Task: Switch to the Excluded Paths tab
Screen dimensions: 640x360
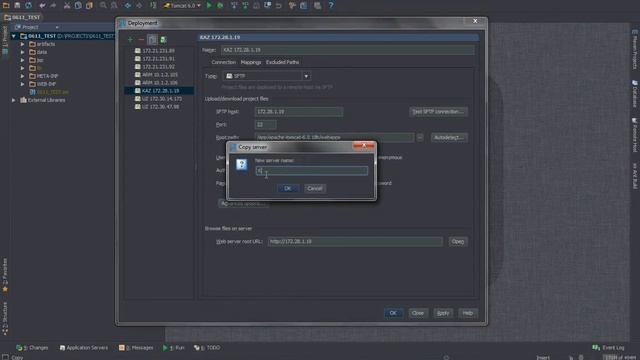Action: point(282,62)
